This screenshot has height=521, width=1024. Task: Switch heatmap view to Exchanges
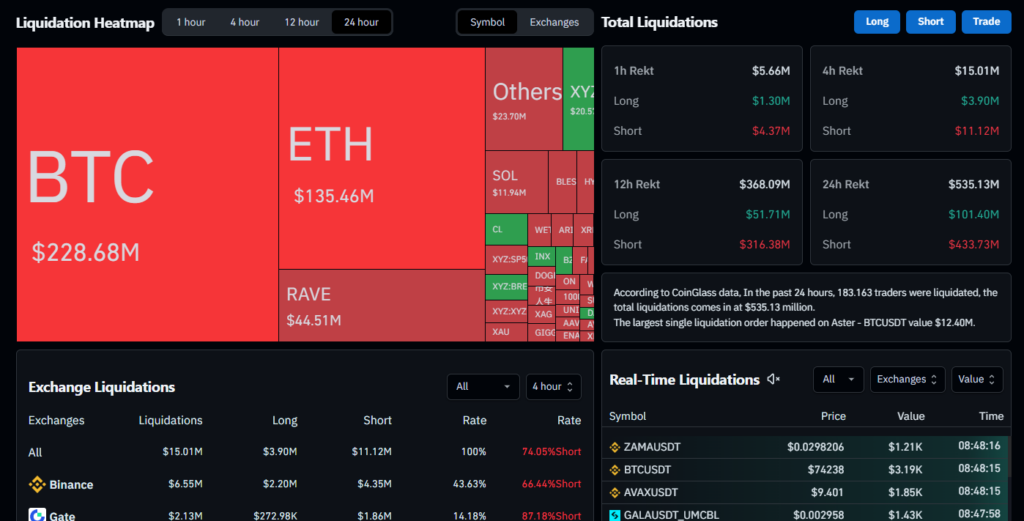[554, 22]
